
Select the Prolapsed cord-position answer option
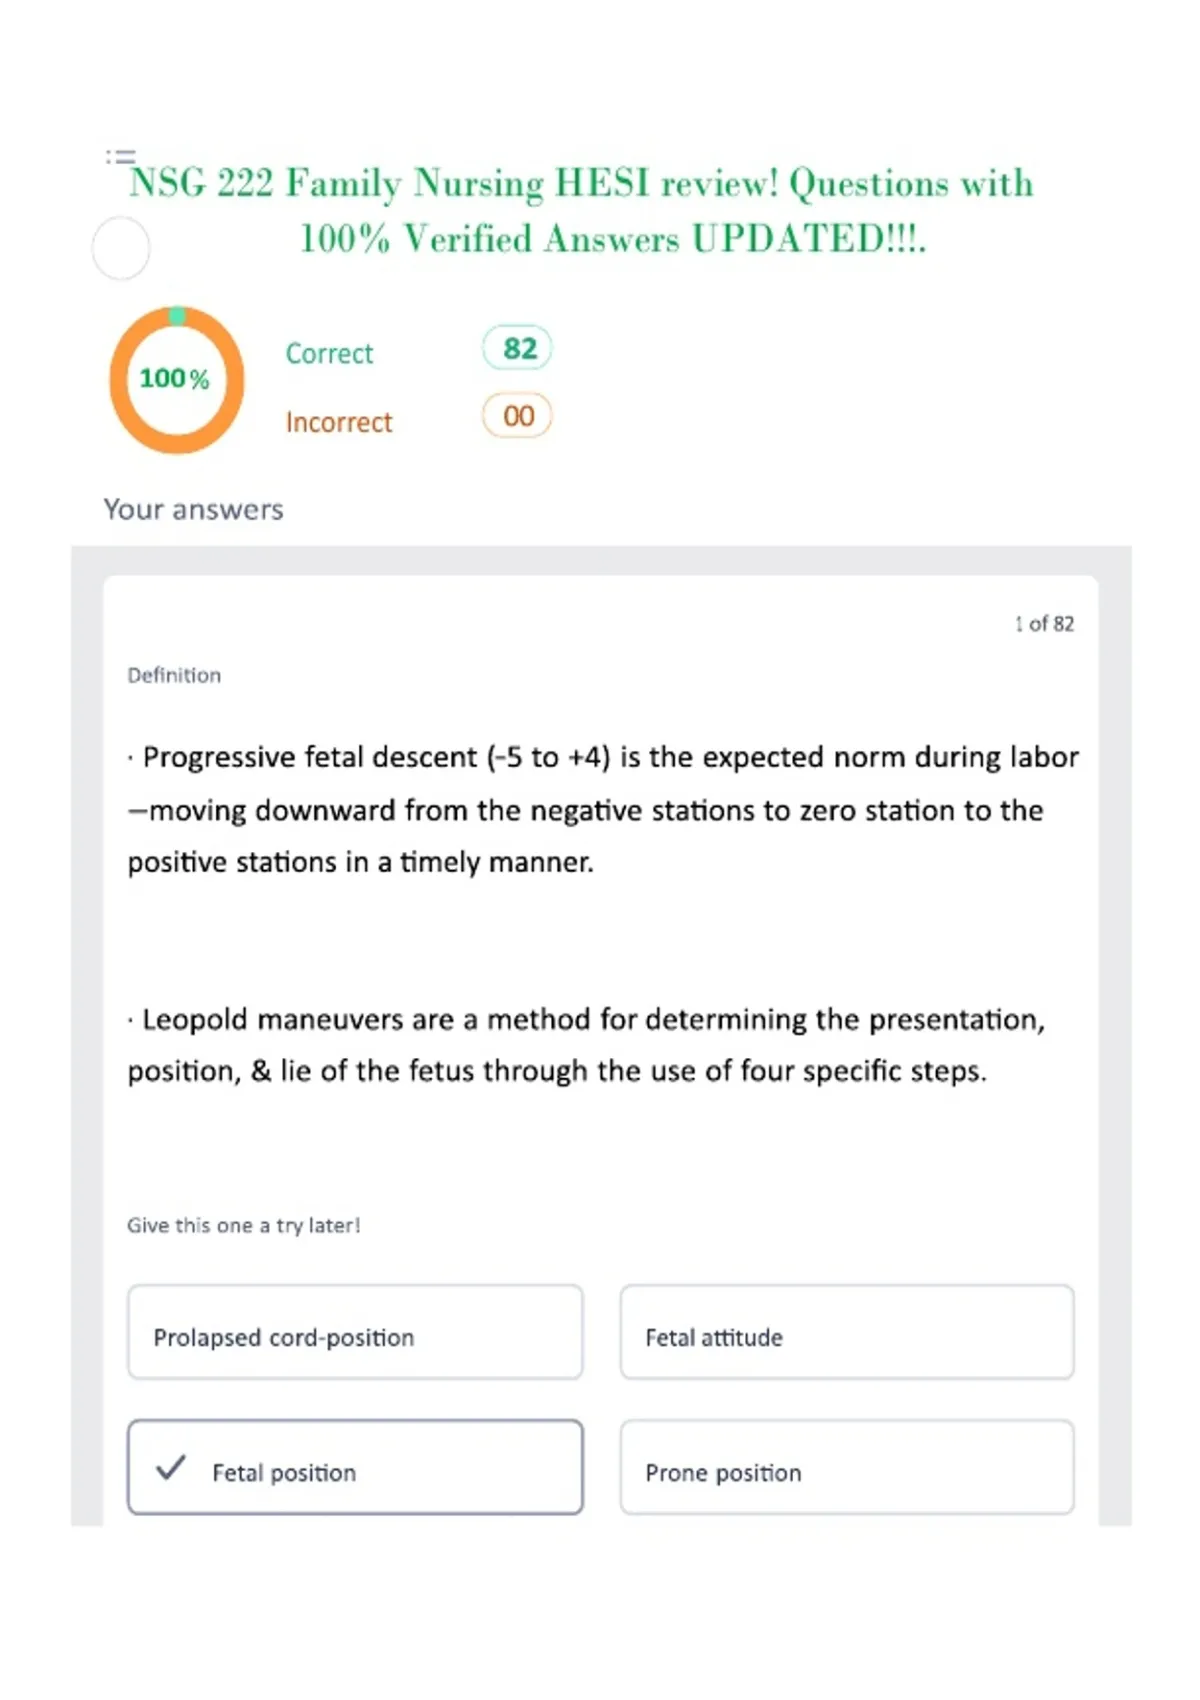click(355, 1332)
